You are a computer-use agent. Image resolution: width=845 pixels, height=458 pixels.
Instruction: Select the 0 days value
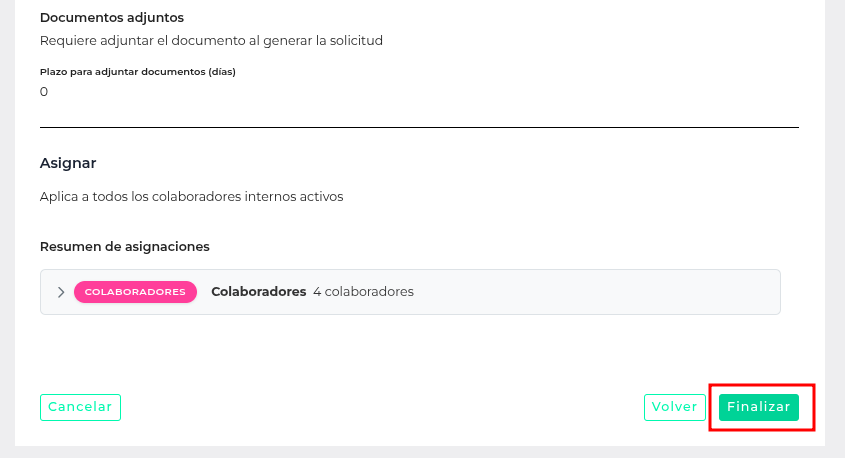coord(44,92)
